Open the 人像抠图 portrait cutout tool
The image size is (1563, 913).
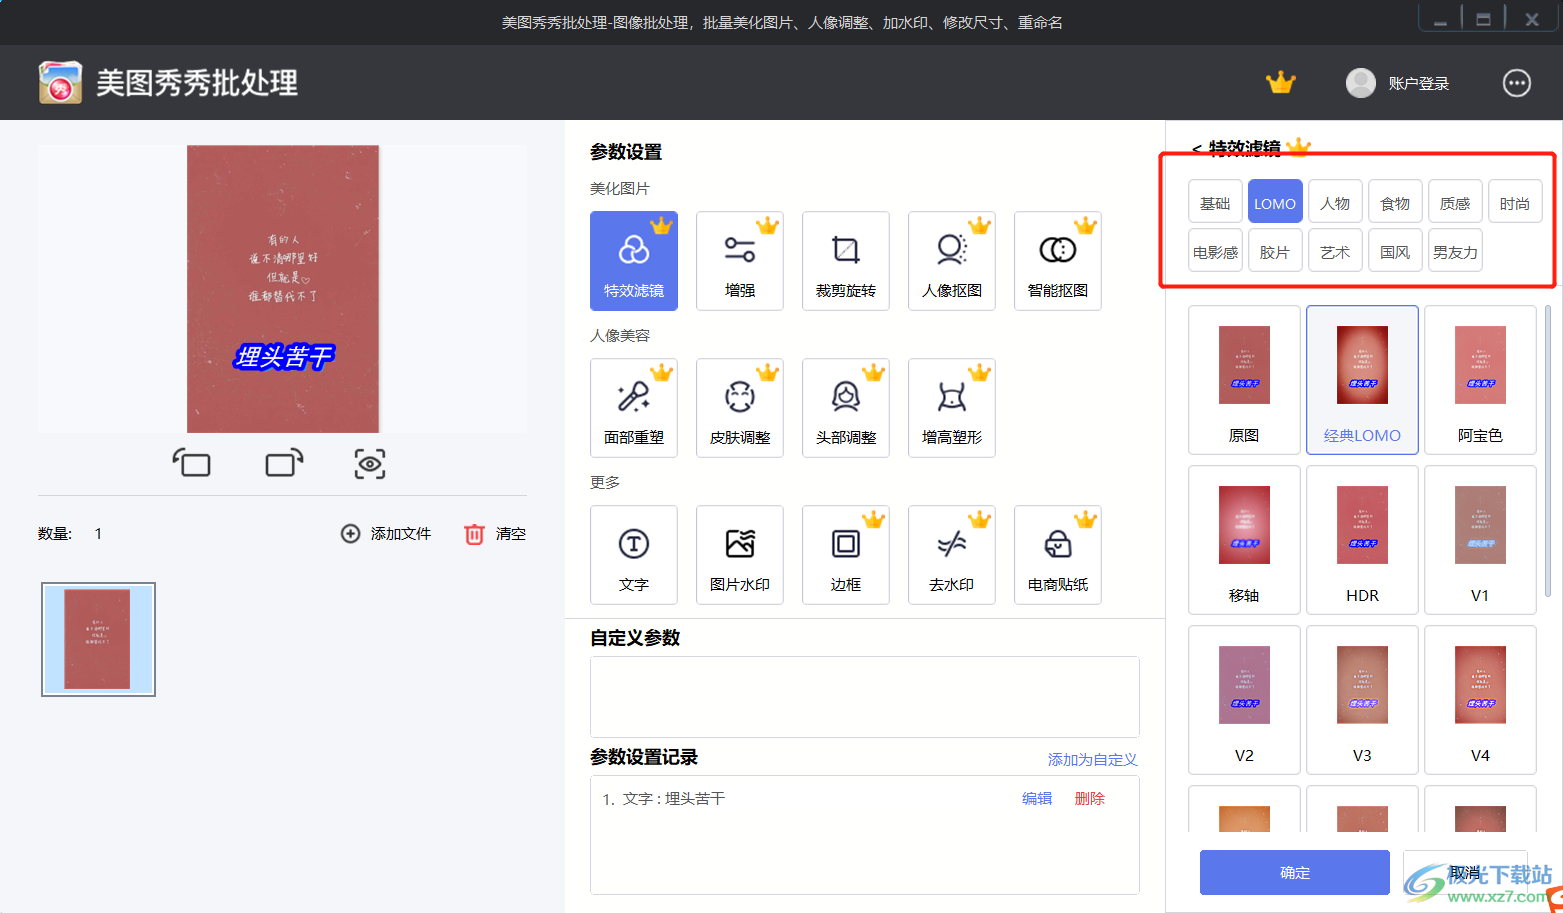952,261
